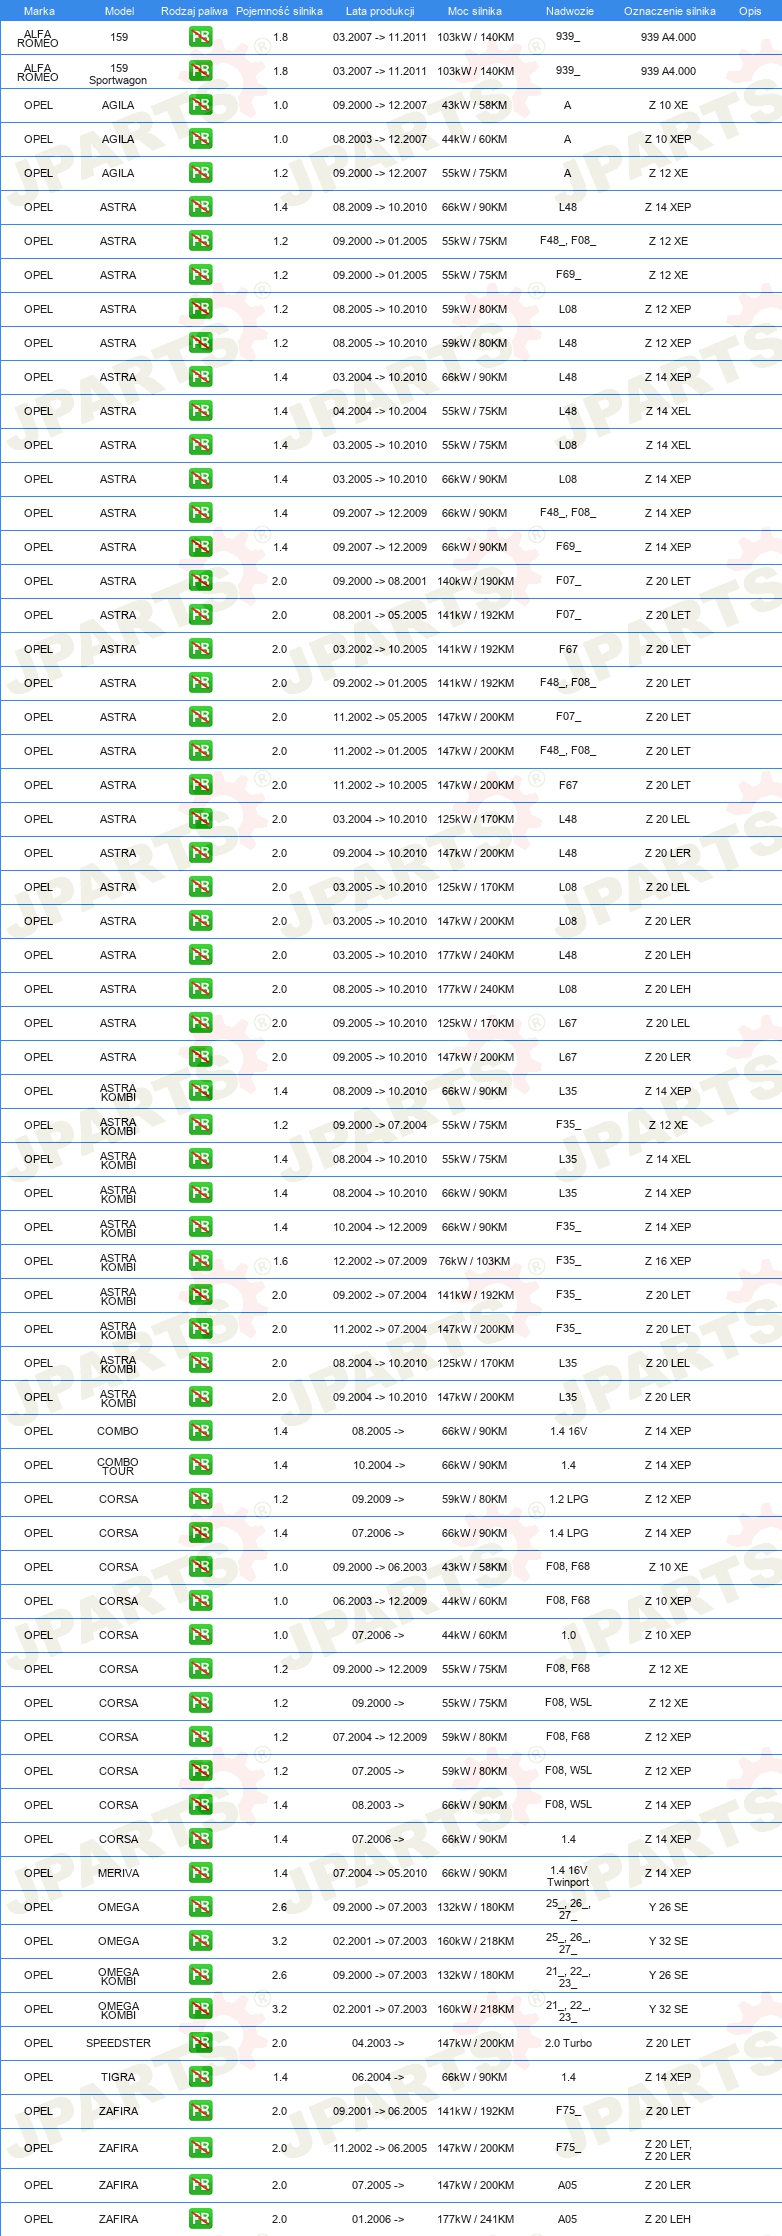Select the TIGRA model cell
Image resolution: width=782 pixels, height=2236 pixels.
click(x=118, y=2077)
